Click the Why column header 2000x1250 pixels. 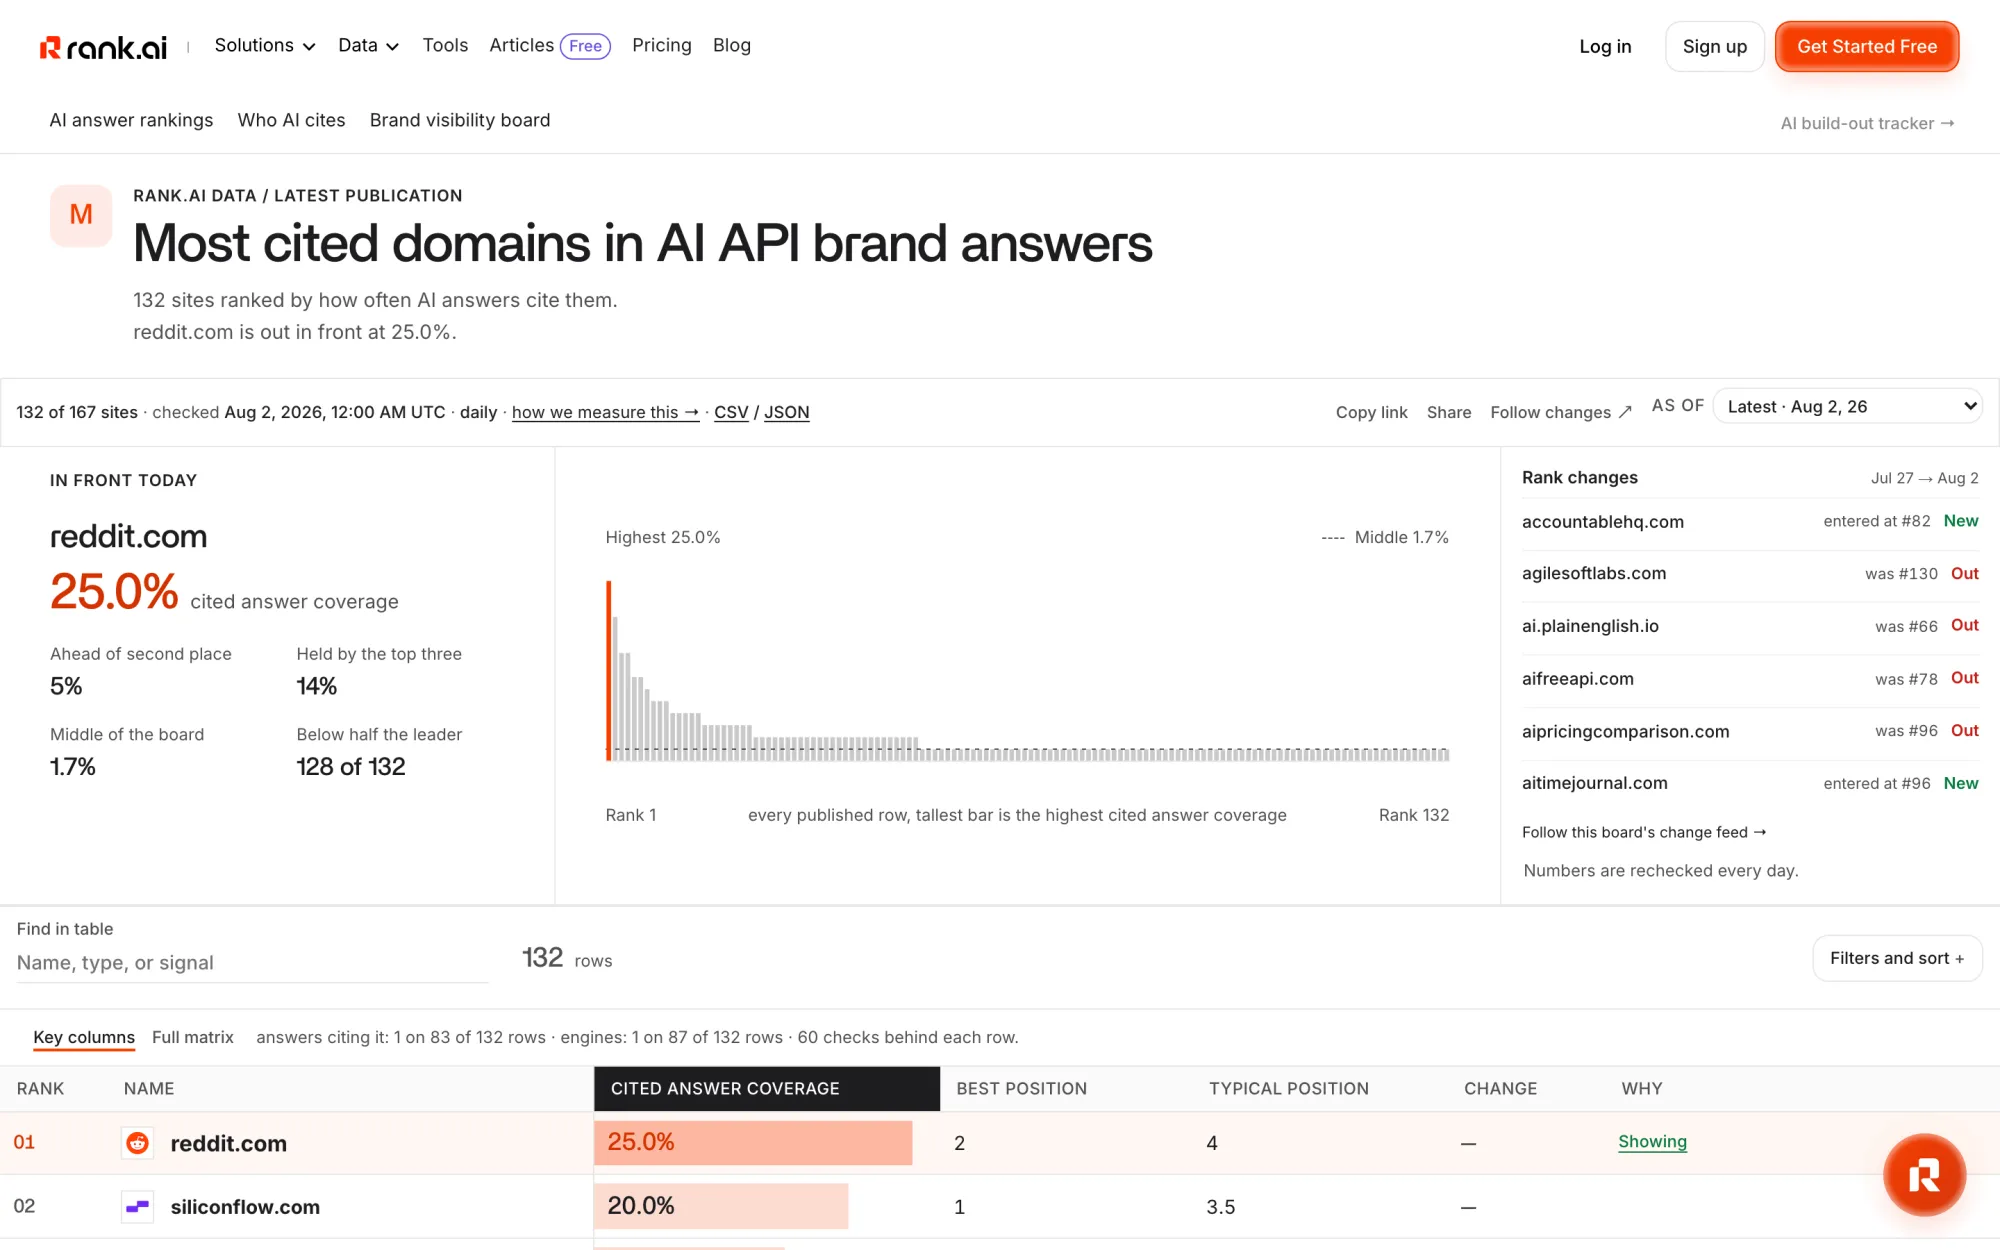[x=1642, y=1088]
